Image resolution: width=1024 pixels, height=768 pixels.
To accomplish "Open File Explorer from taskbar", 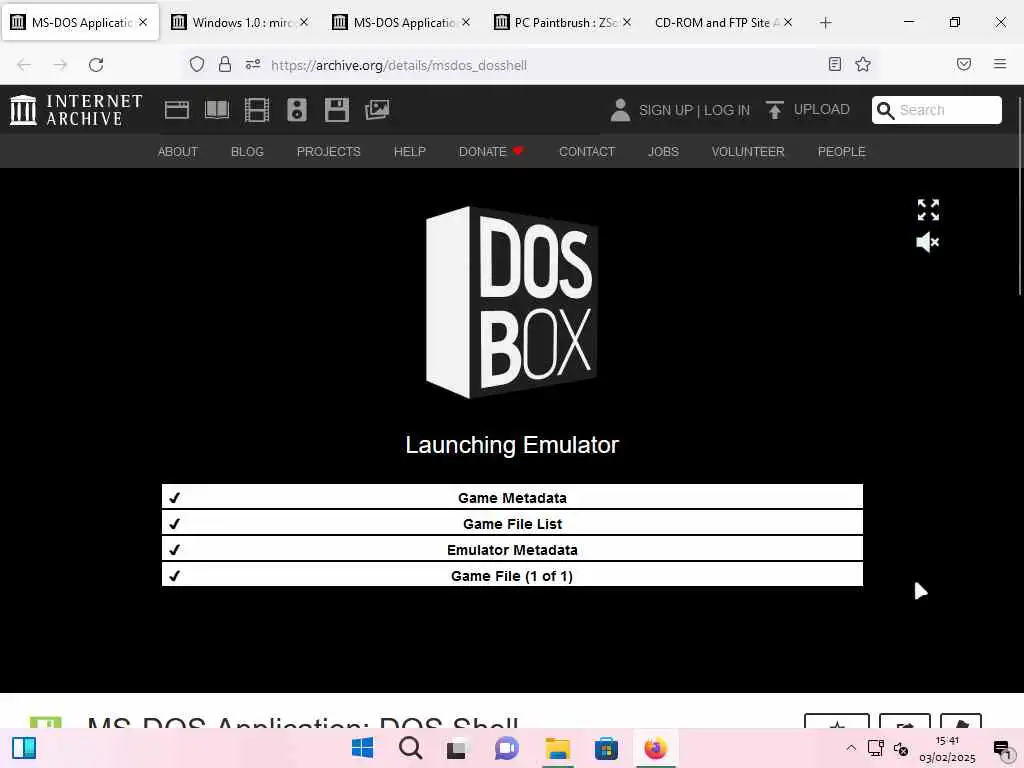I will pos(558,748).
